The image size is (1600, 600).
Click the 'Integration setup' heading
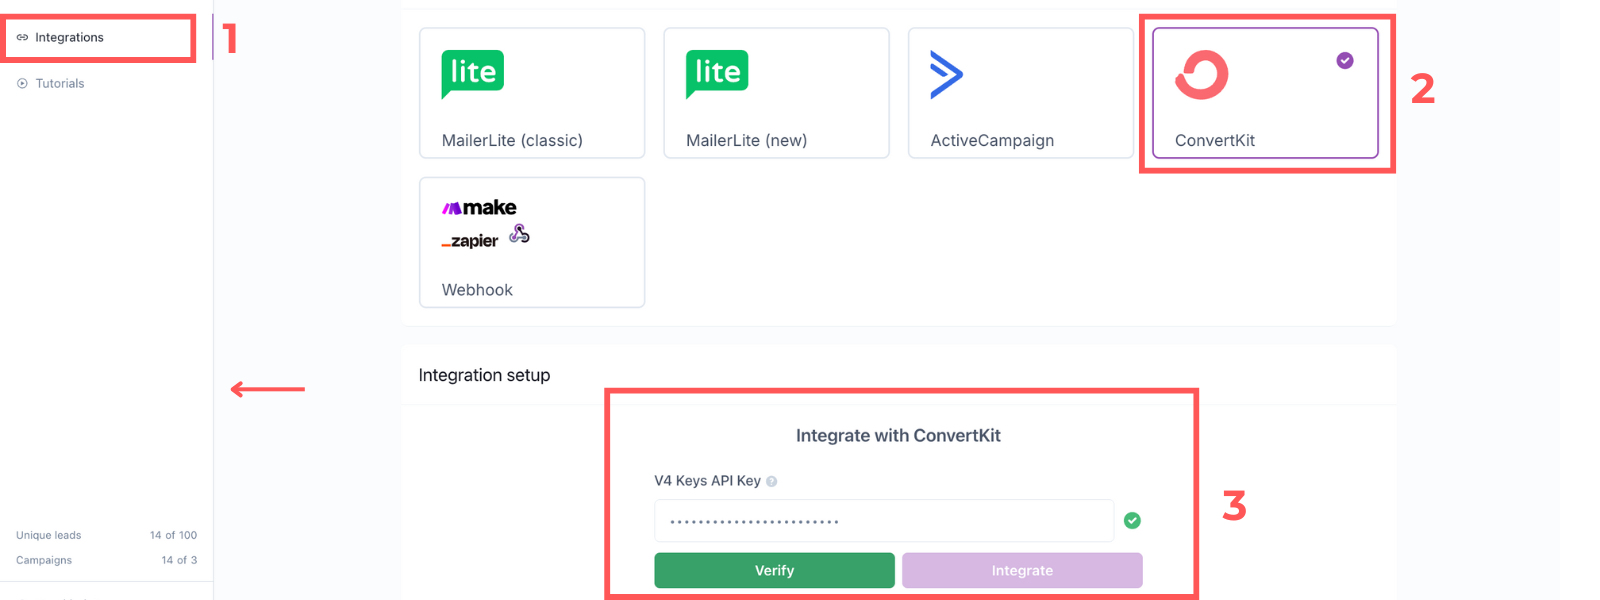(x=484, y=375)
